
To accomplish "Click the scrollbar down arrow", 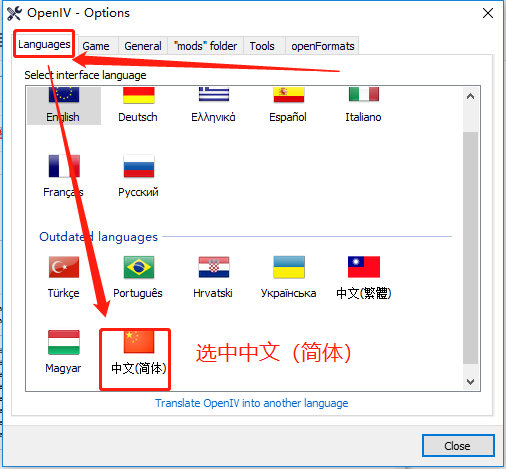I will point(470,381).
